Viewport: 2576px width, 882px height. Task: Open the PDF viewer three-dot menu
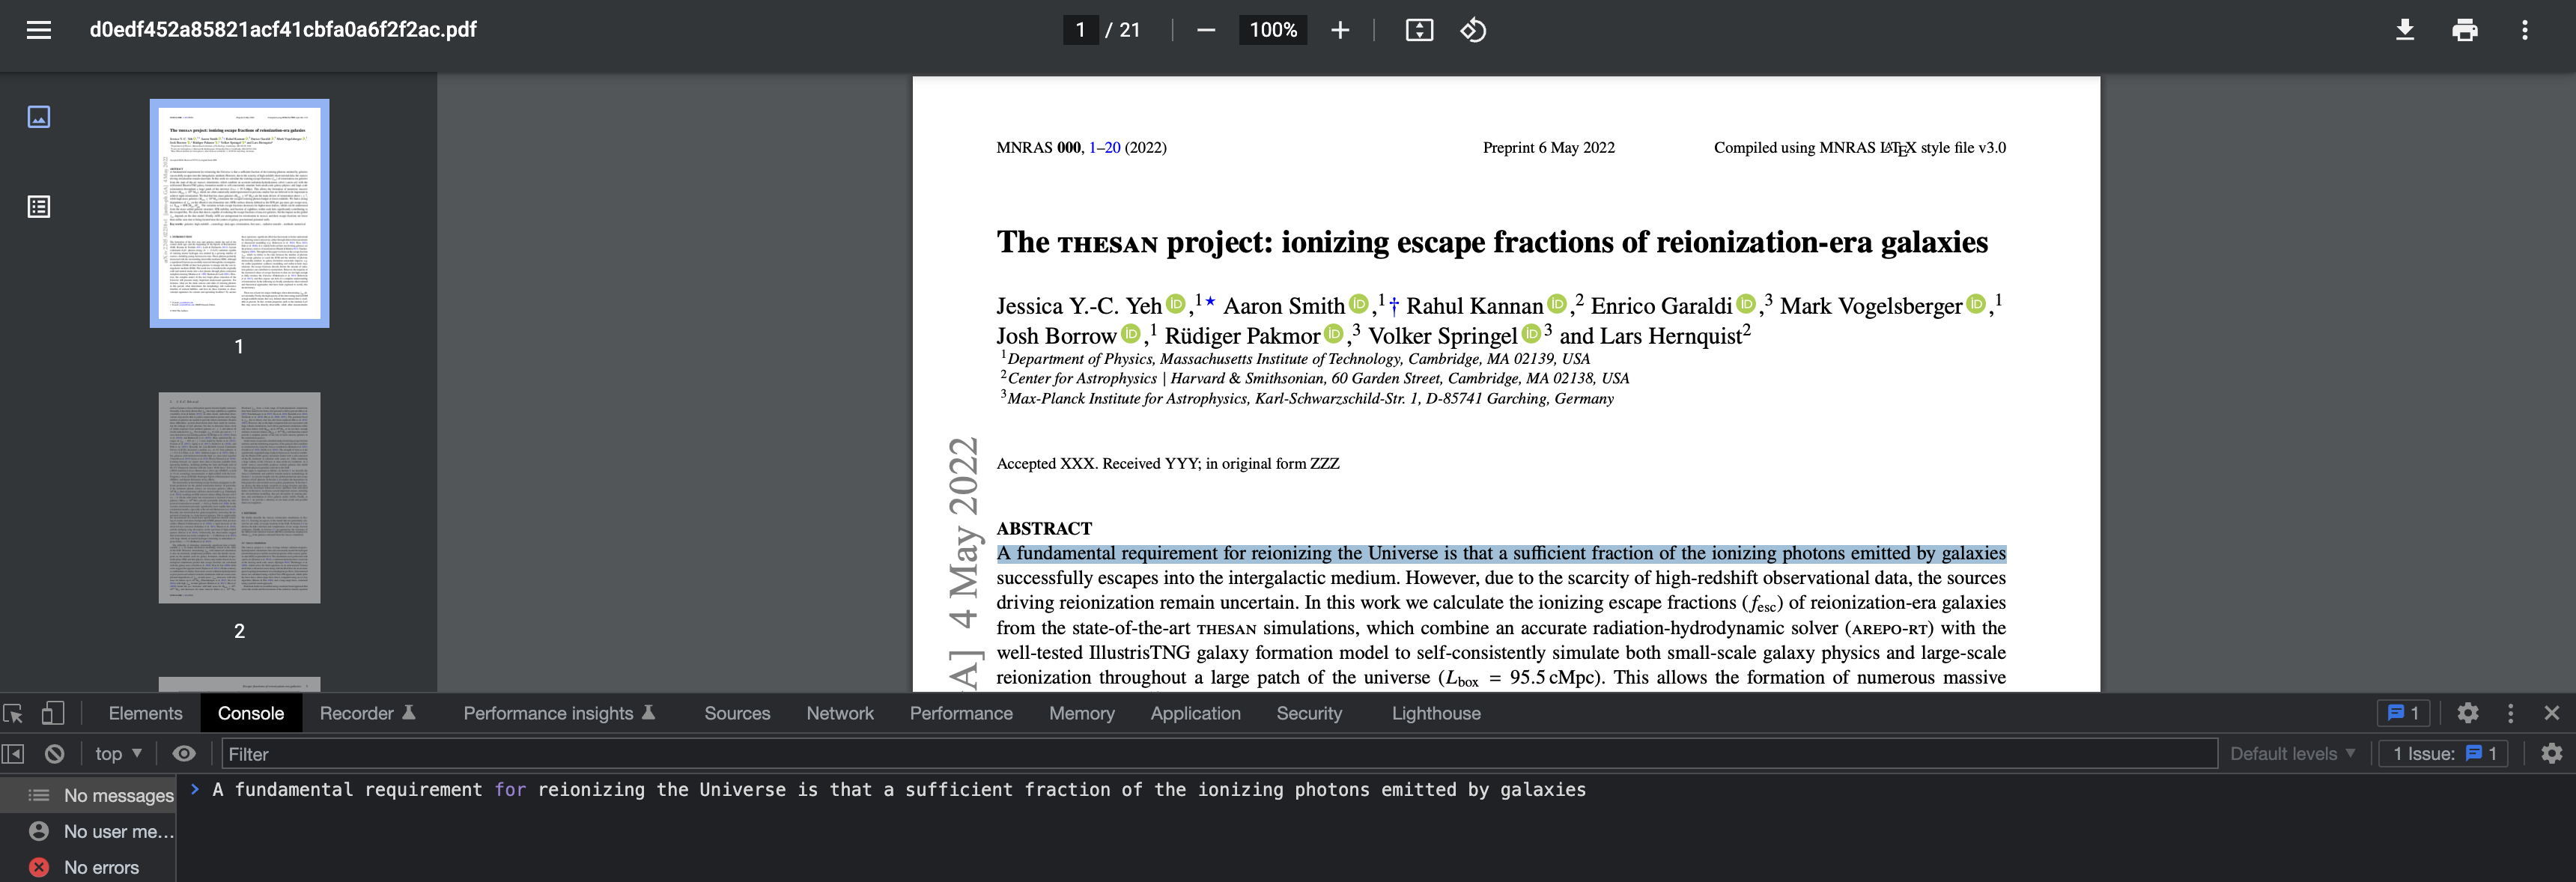coord(2525,30)
